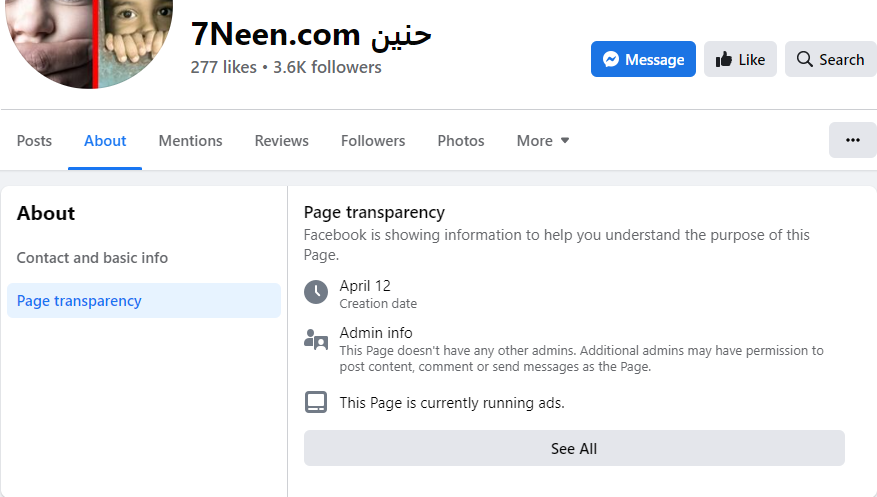
Task: Click the thumbs-up Like icon
Action: (x=724, y=60)
